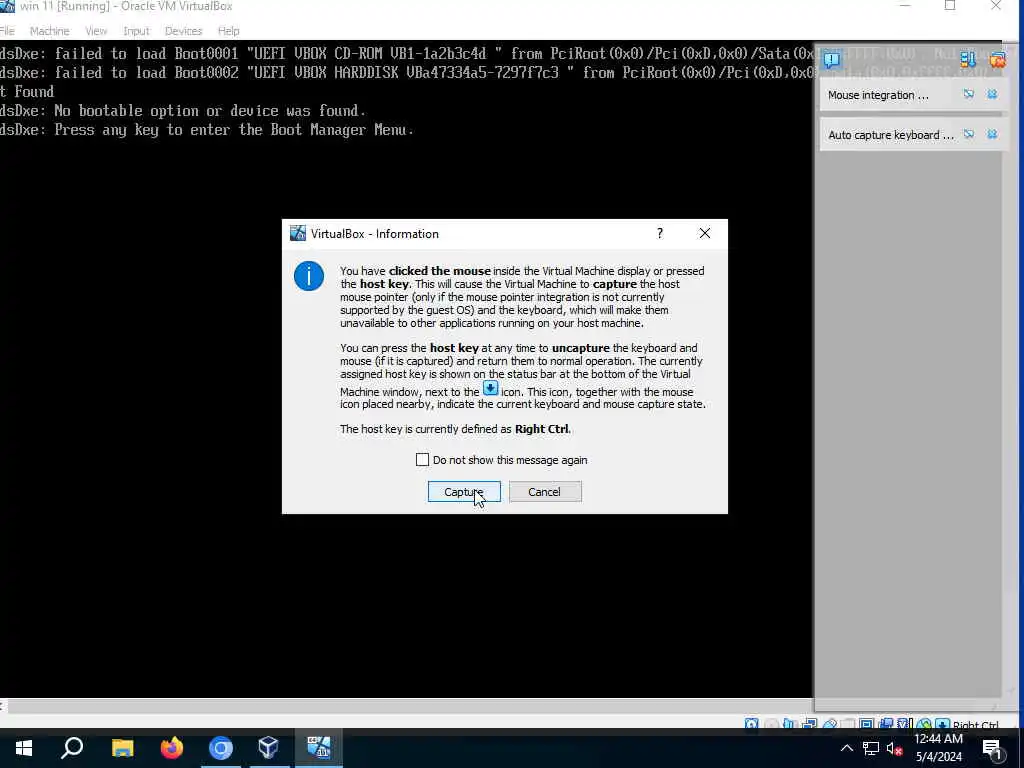Click the 'Right Ctrl' host key label

tap(976, 724)
